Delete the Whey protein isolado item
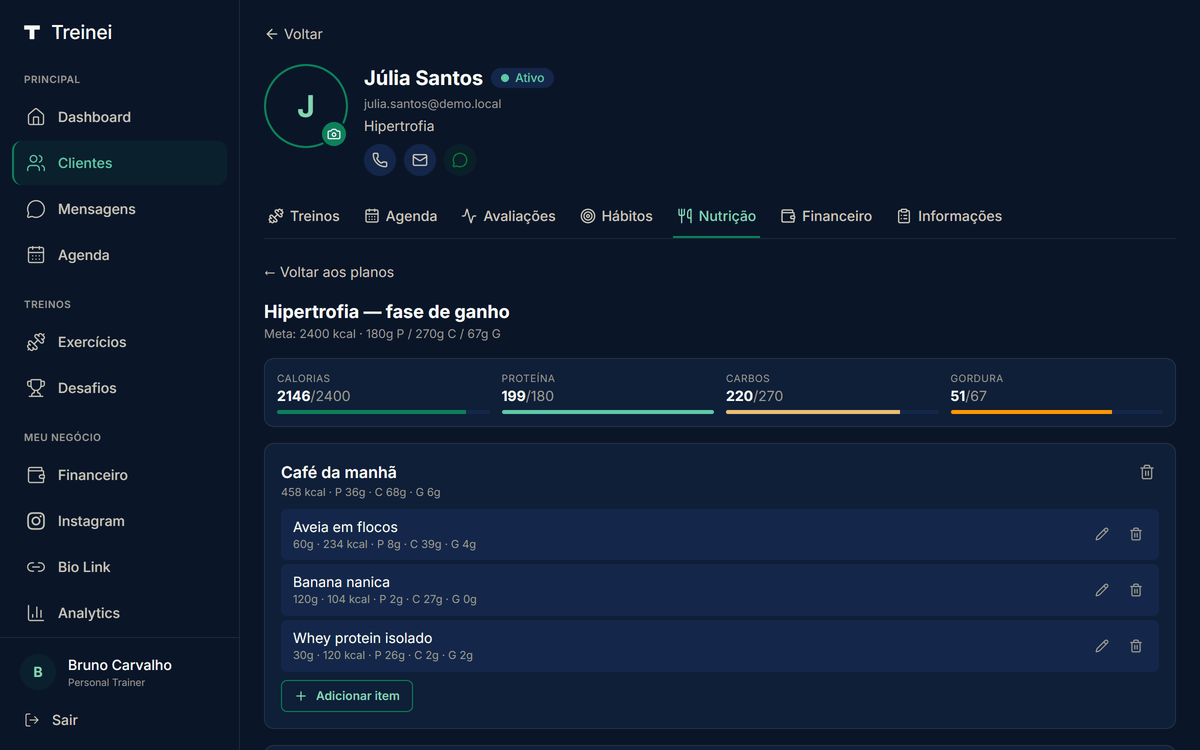Image resolution: width=1200 pixels, height=750 pixels. point(1136,646)
